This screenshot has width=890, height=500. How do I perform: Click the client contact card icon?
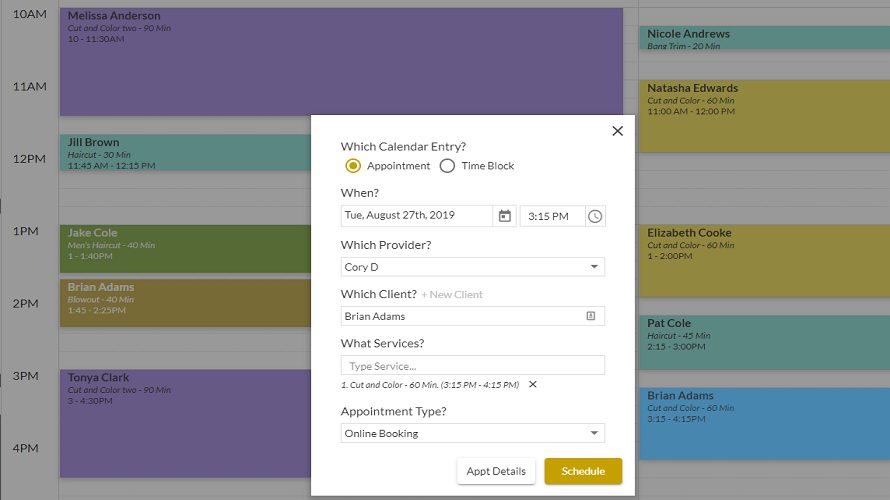590,316
